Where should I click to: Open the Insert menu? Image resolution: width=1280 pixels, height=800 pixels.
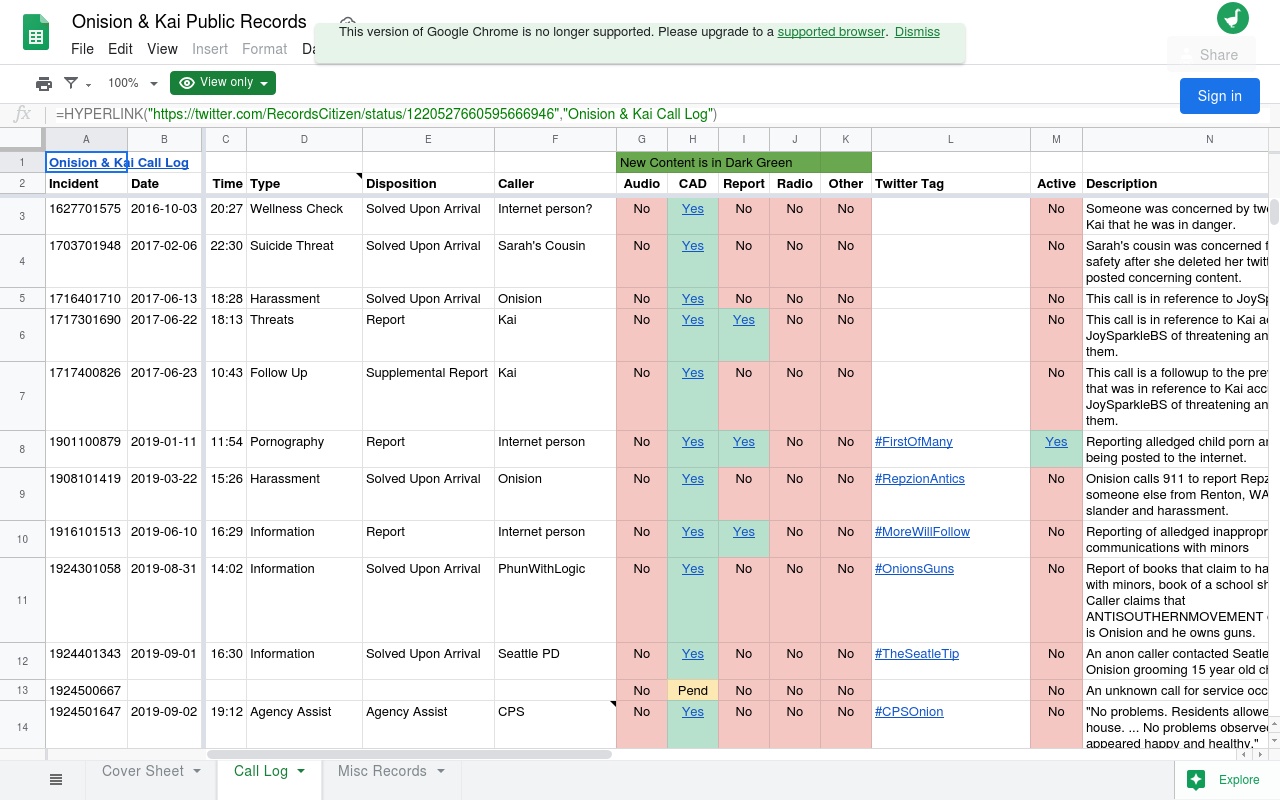(x=210, y=48)
